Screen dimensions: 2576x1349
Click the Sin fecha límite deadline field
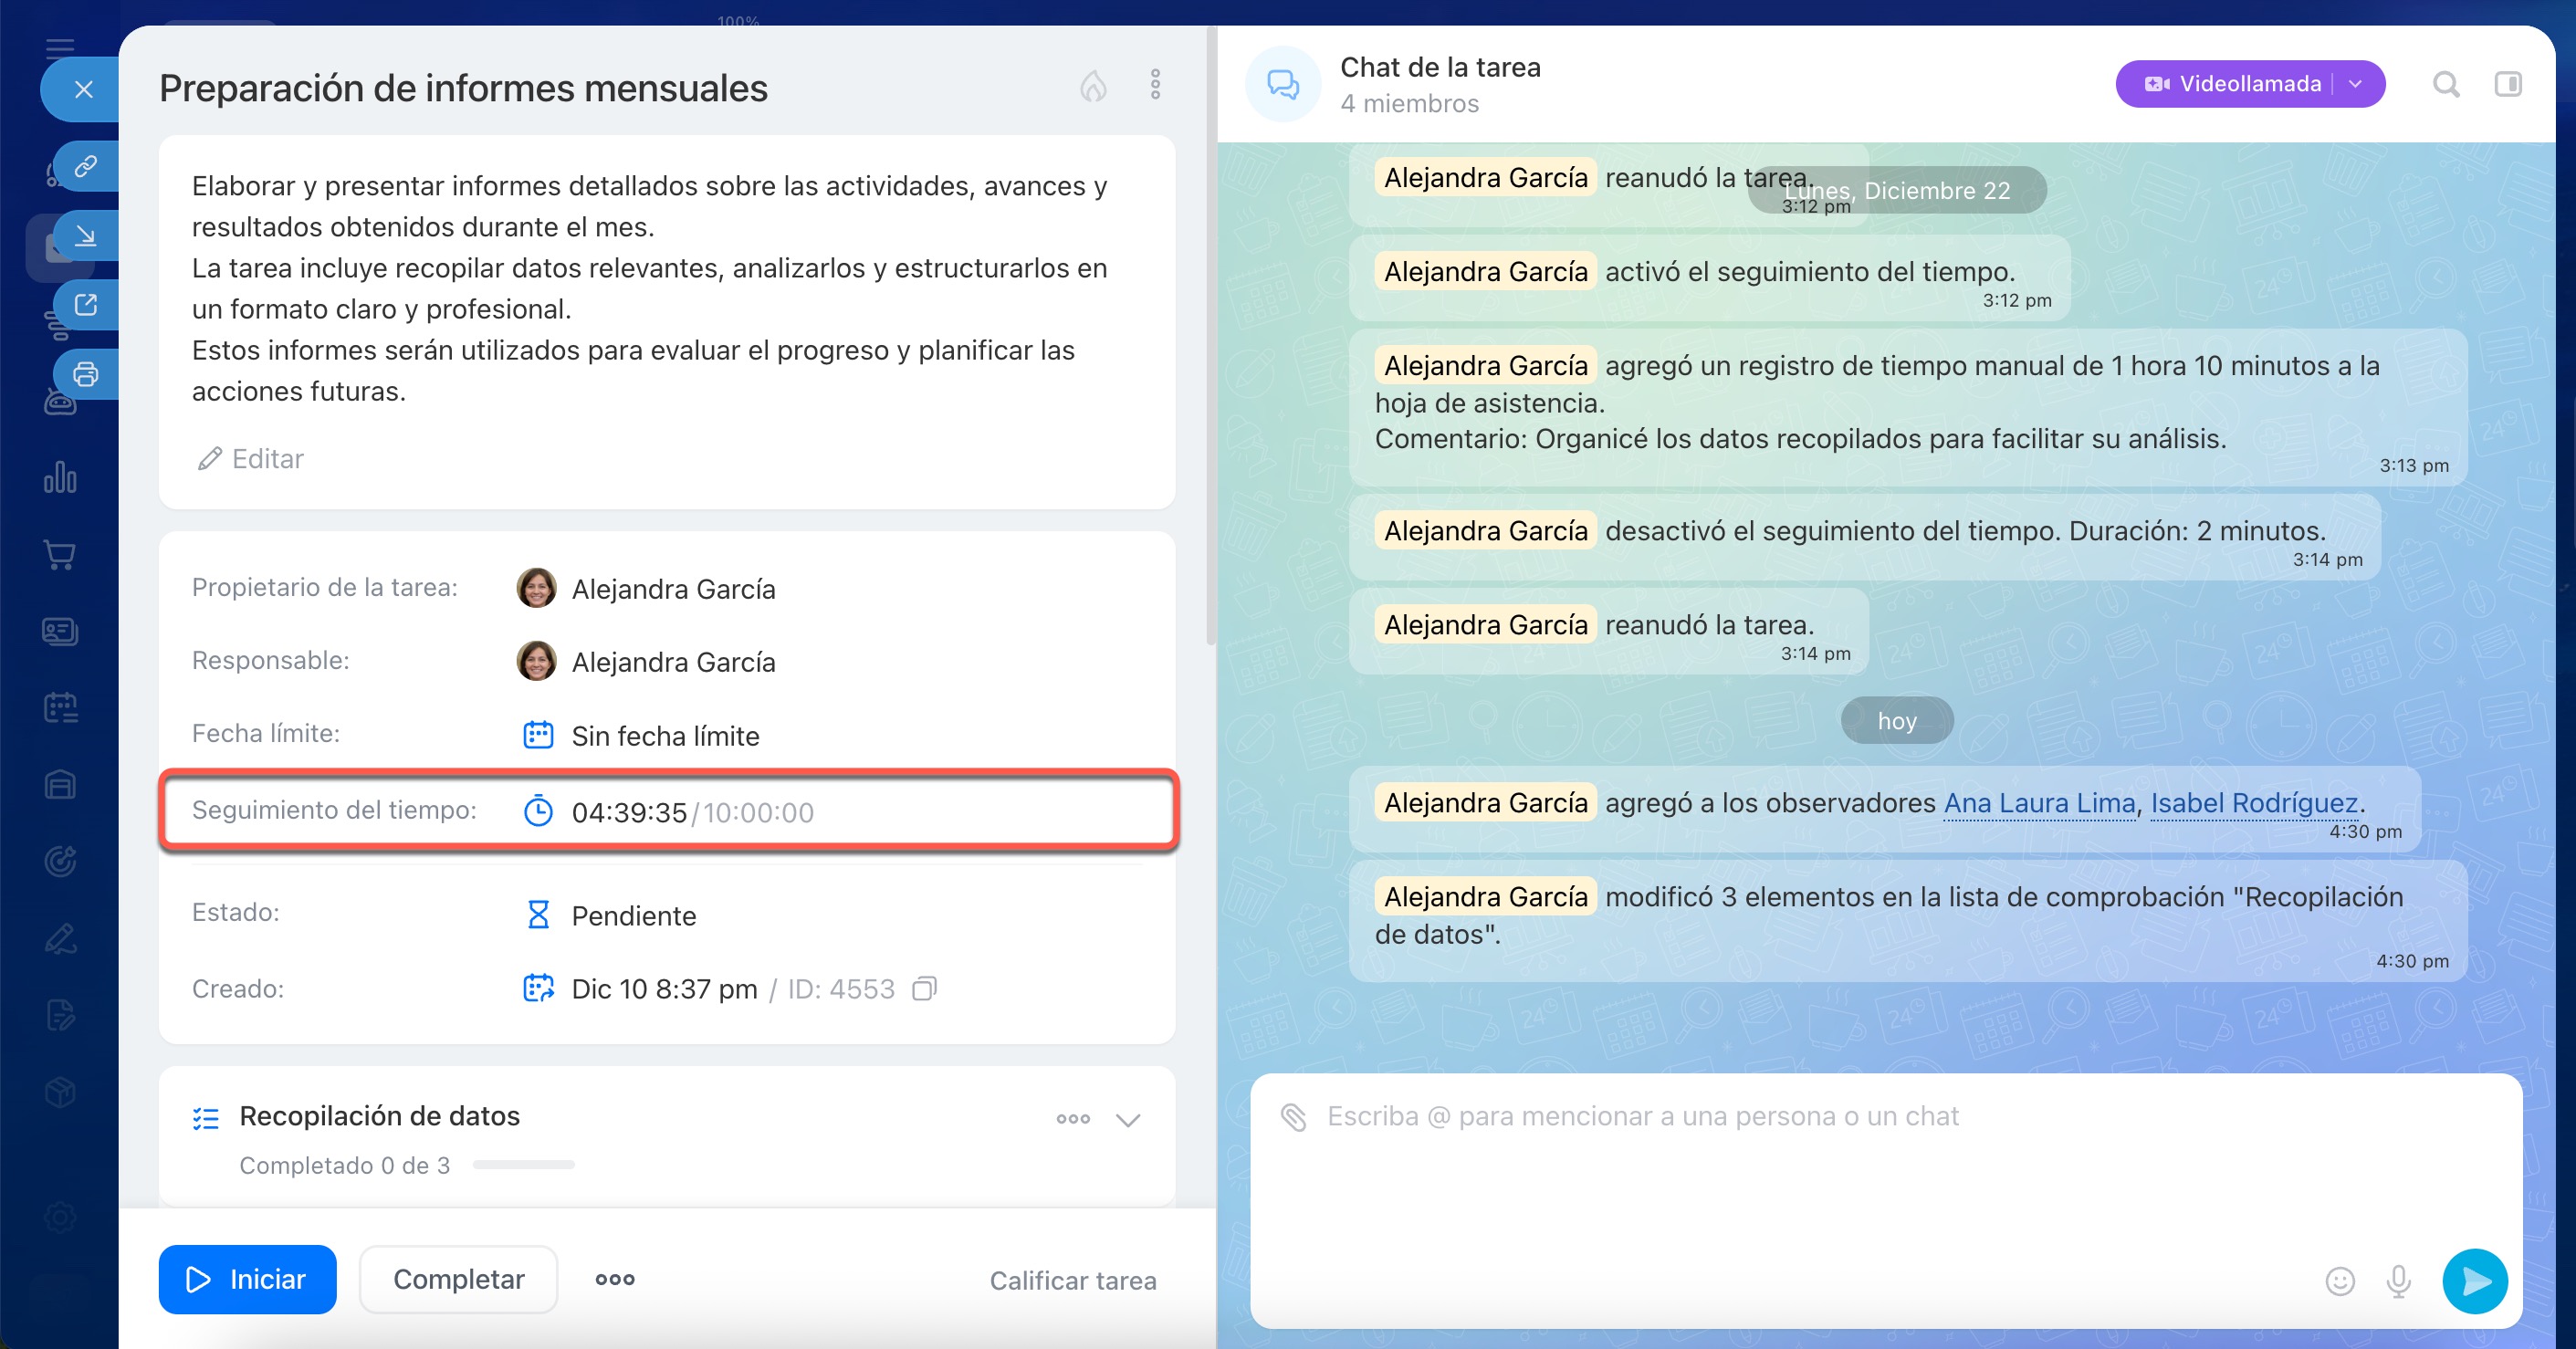click(664, 736)
